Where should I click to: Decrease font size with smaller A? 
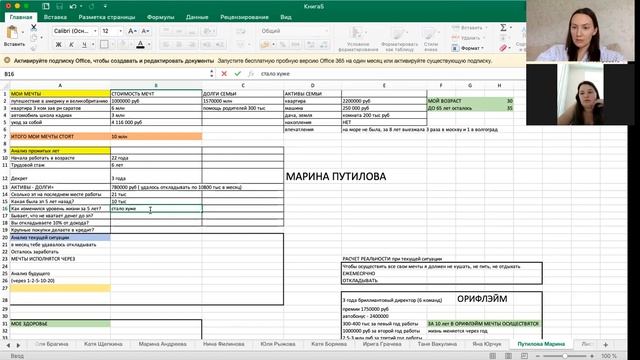click(x=145, y=31)
